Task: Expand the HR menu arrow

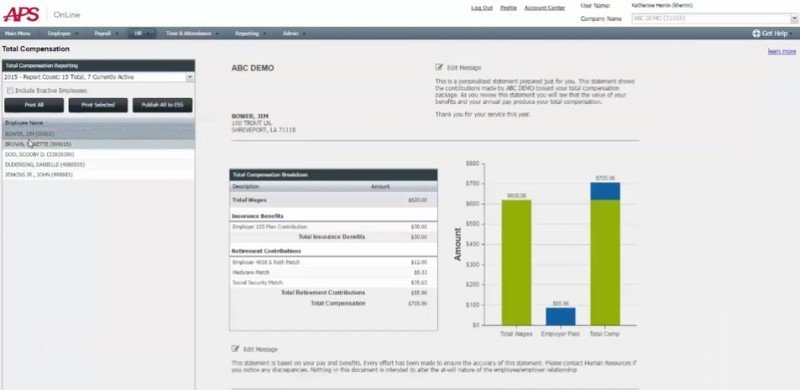Action: (x=148, y=34)
